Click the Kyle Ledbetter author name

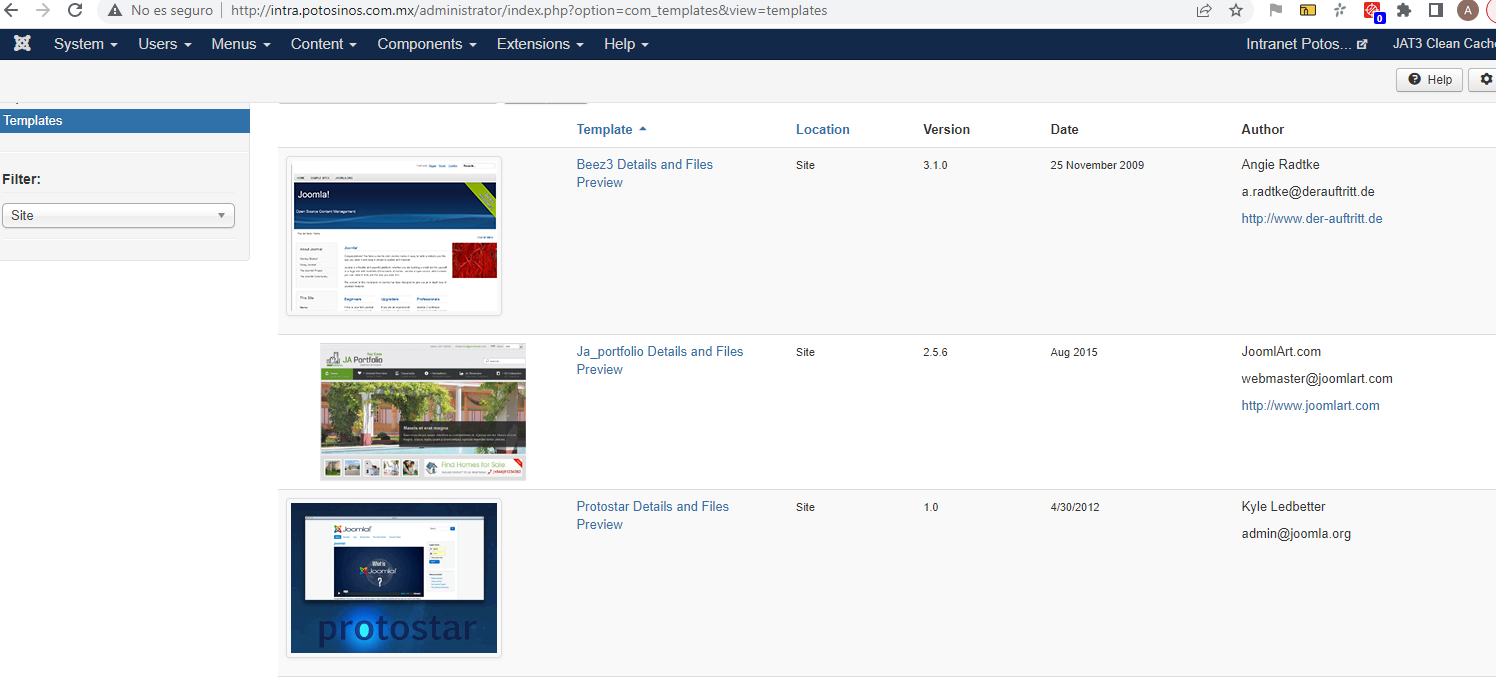tap(1284, 506)
